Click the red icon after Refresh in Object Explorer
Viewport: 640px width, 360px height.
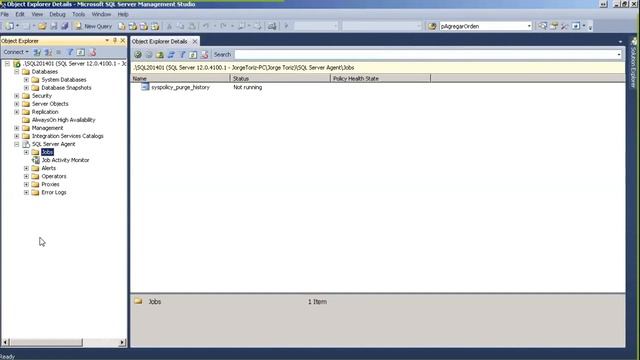tap(93, 52)
